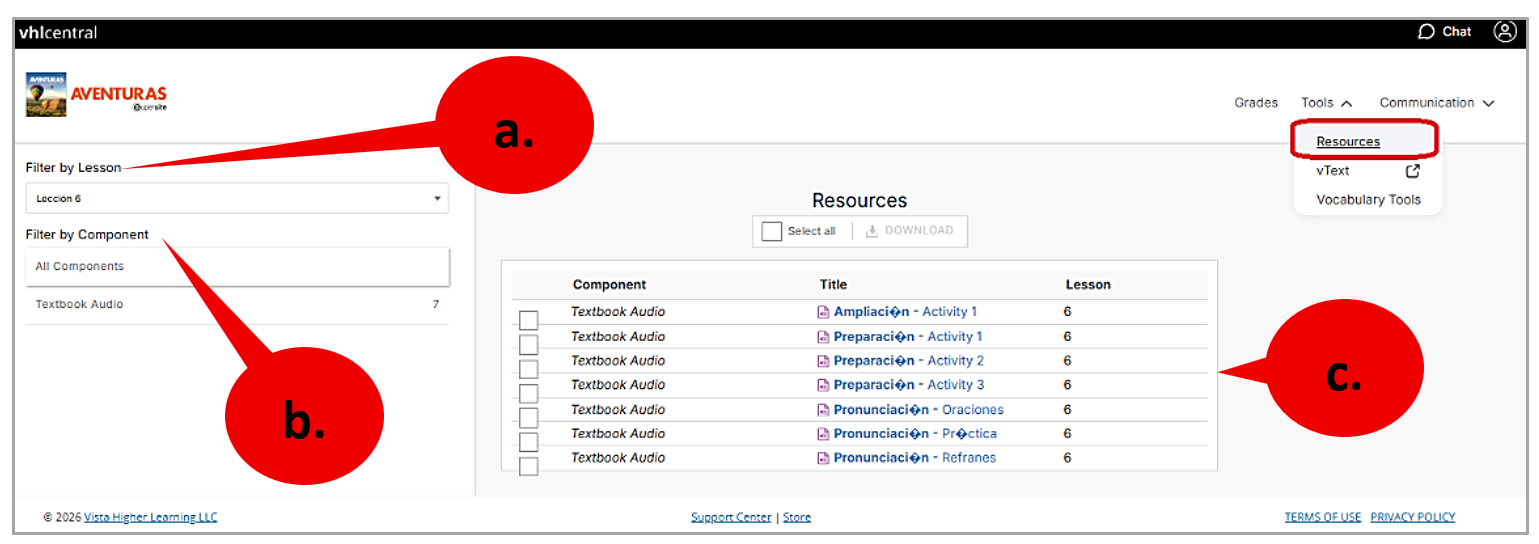Open the Grades page

point(1256,103)
